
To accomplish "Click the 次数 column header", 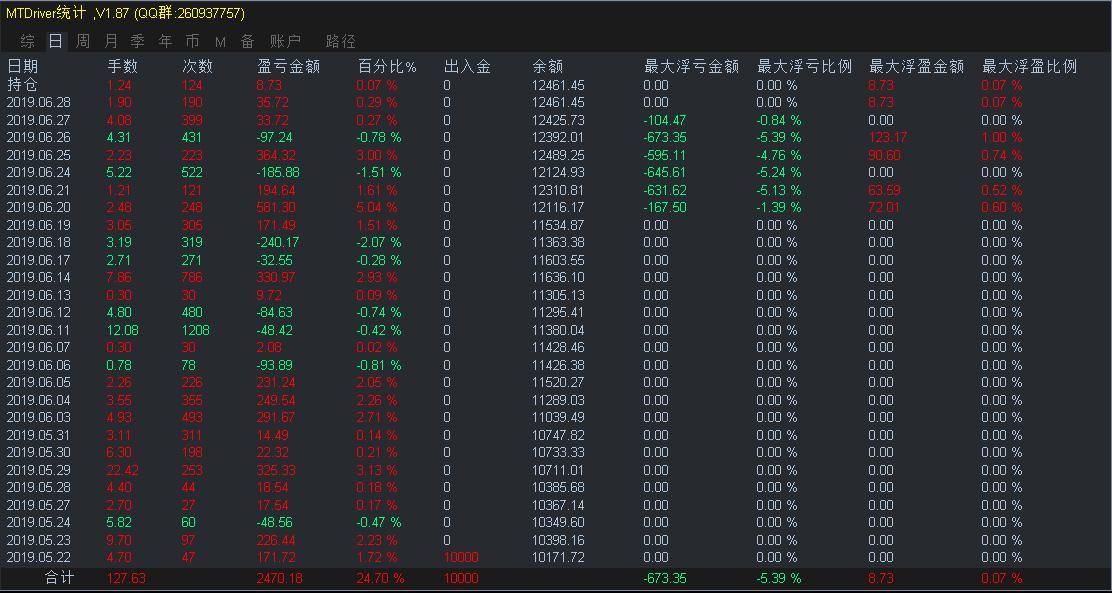I will (198, 67).
